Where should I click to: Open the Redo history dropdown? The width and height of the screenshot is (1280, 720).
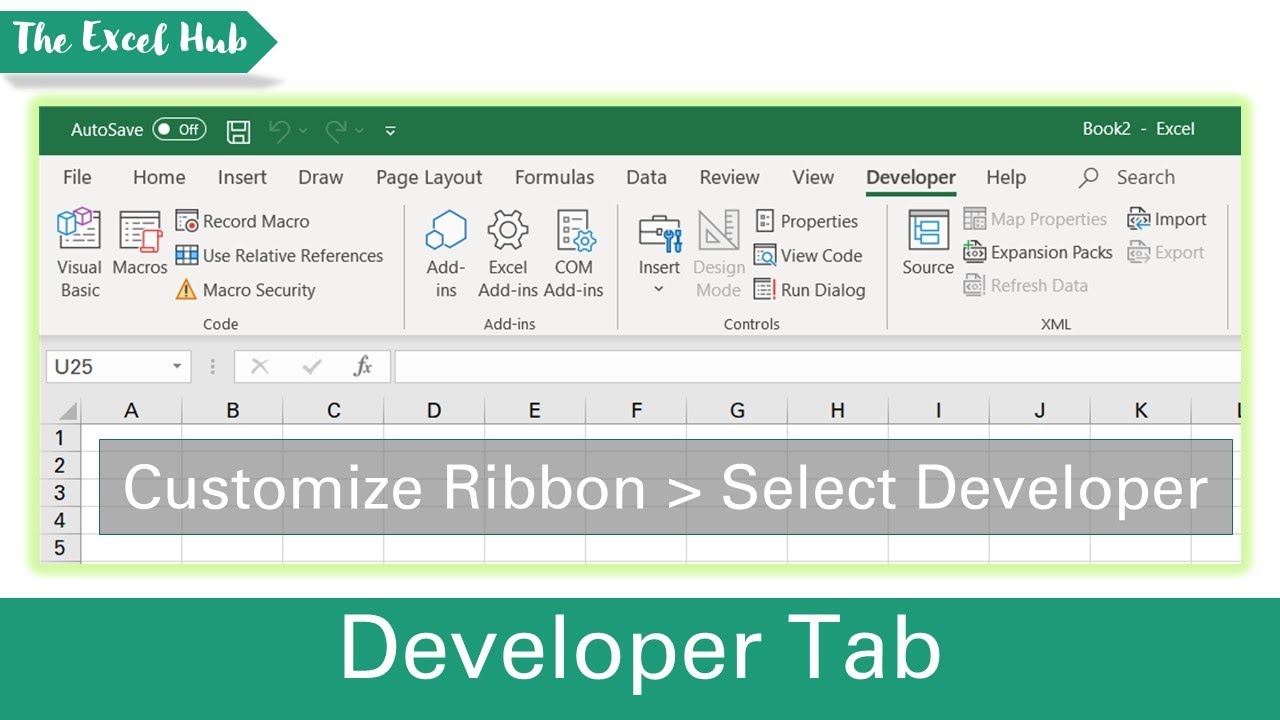coord(359,130)
